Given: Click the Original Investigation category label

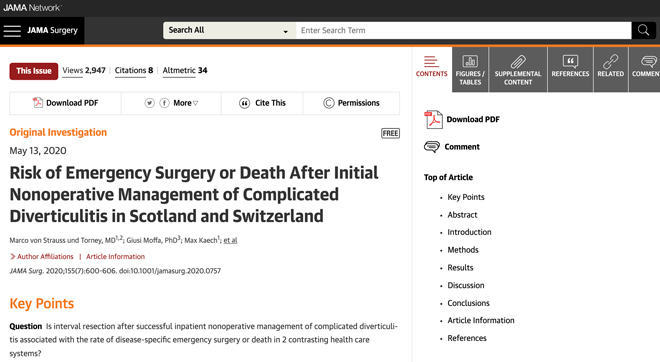Looking at the screenshot, I should (58, 133).
